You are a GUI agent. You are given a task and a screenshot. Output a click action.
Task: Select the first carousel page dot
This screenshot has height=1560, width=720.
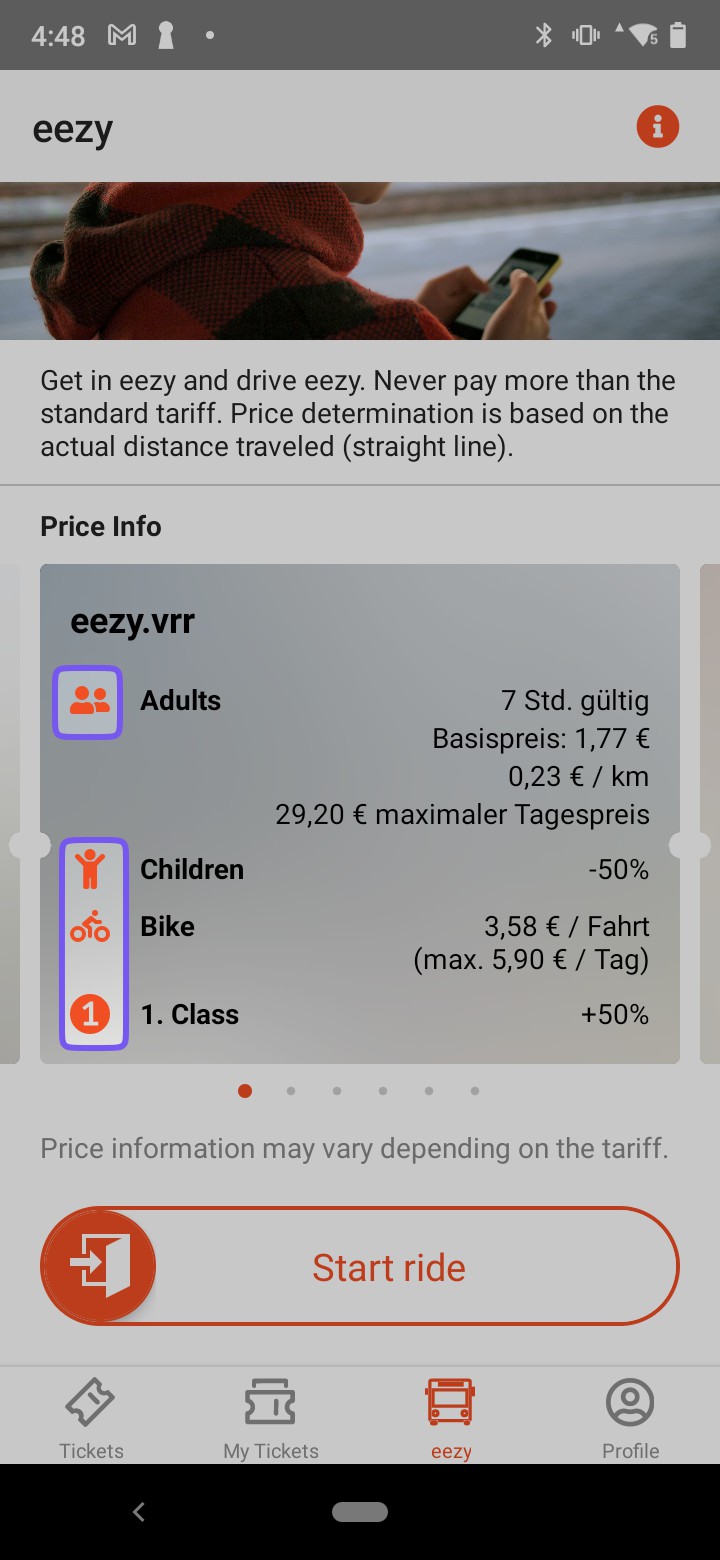(245, 1091)
